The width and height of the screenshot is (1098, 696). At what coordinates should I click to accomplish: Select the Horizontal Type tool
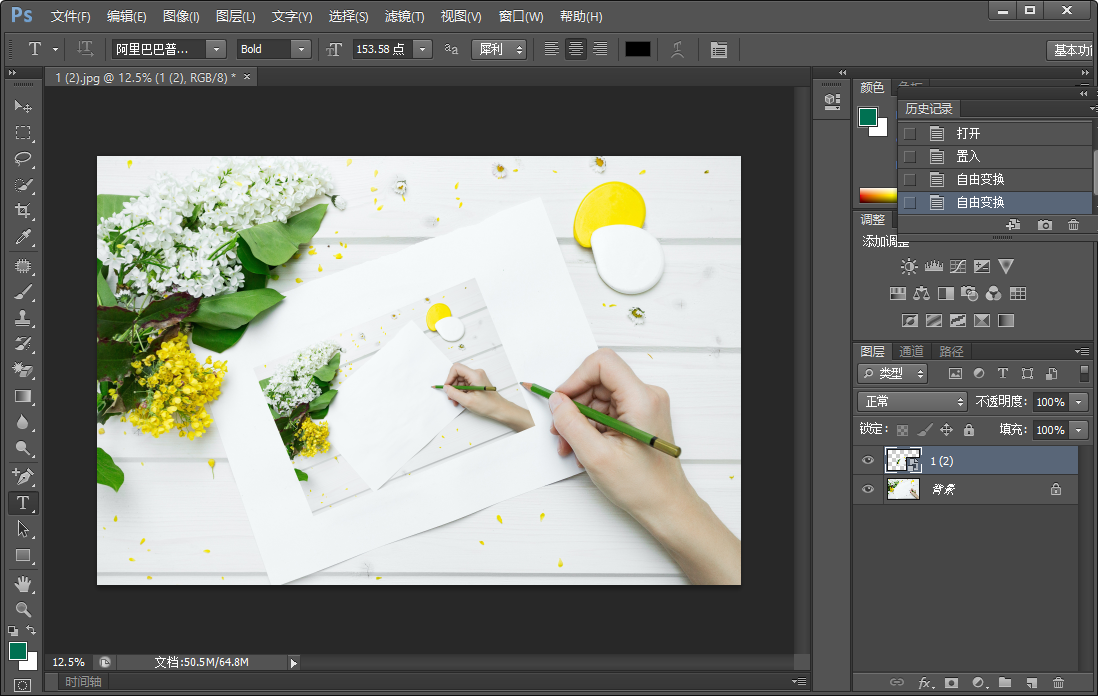click(x=23, y=503)
